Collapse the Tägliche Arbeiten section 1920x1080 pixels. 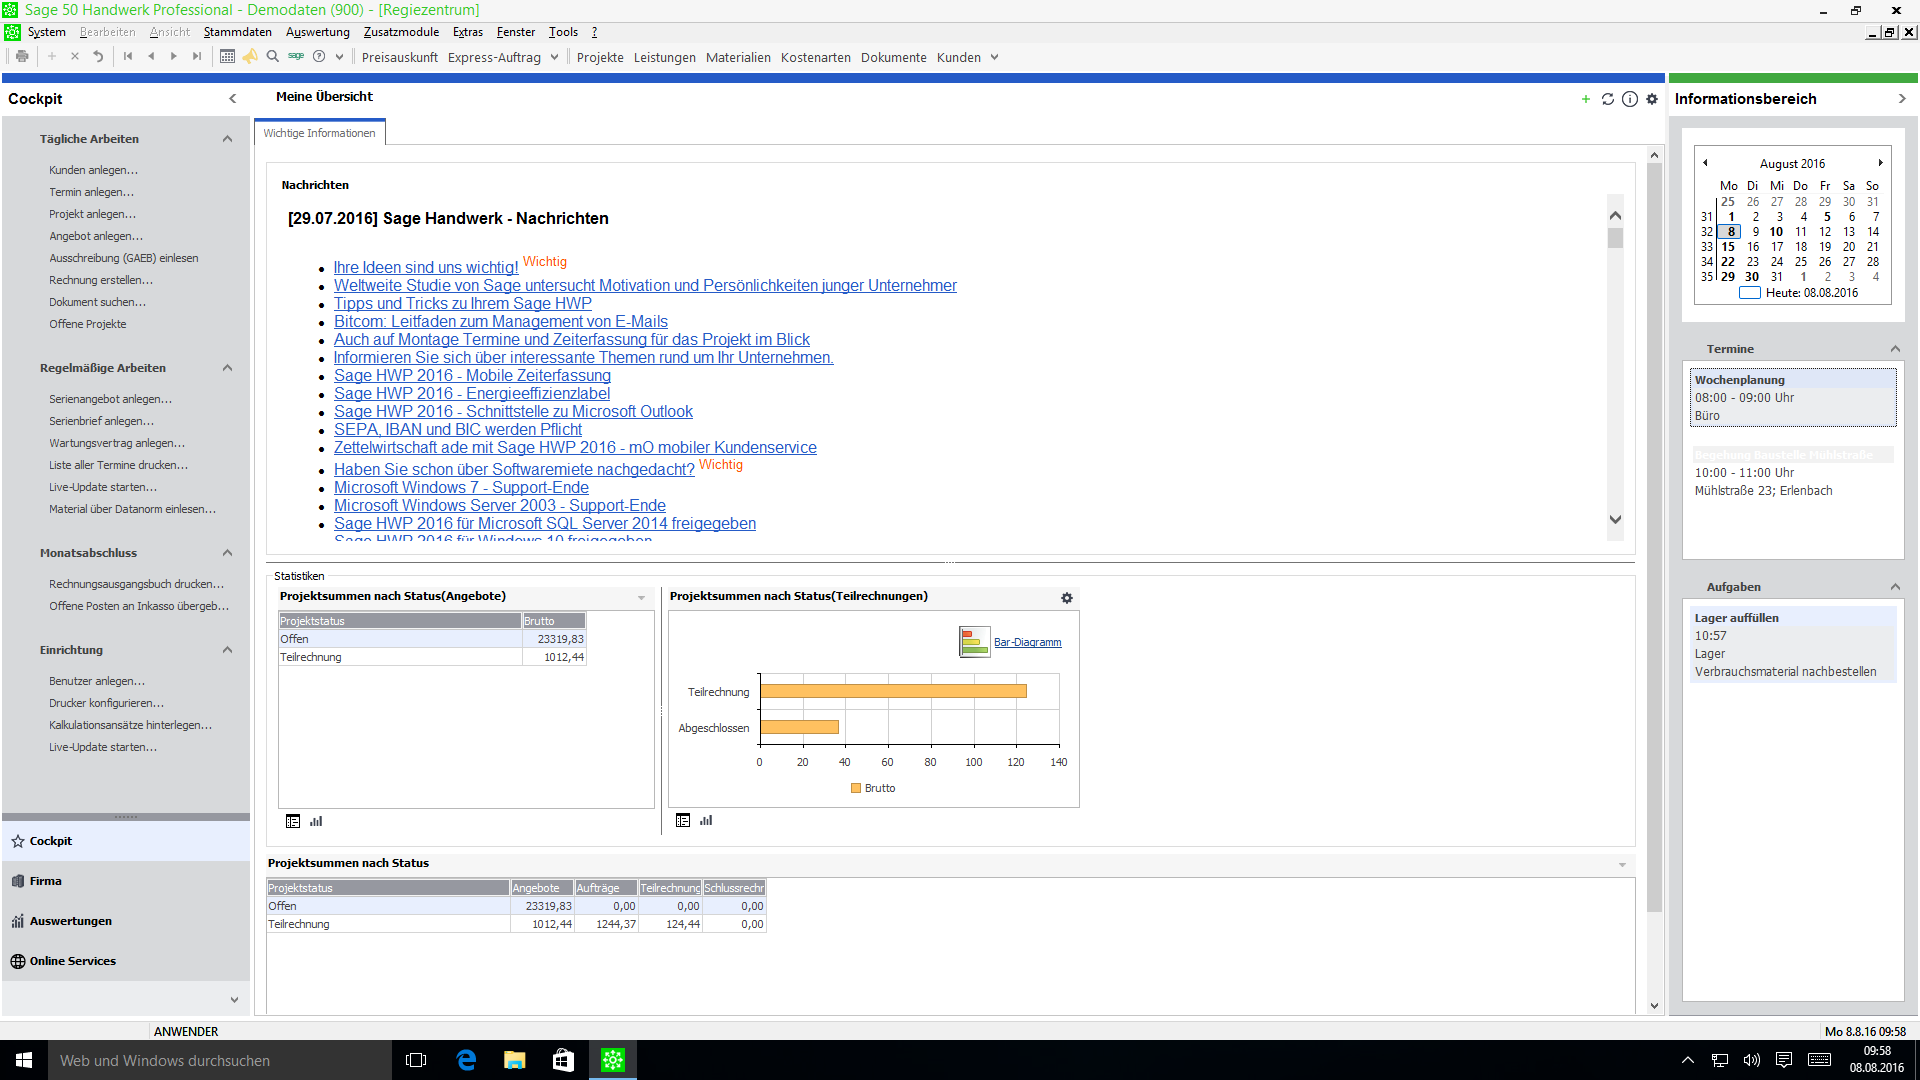coord(227,139)
